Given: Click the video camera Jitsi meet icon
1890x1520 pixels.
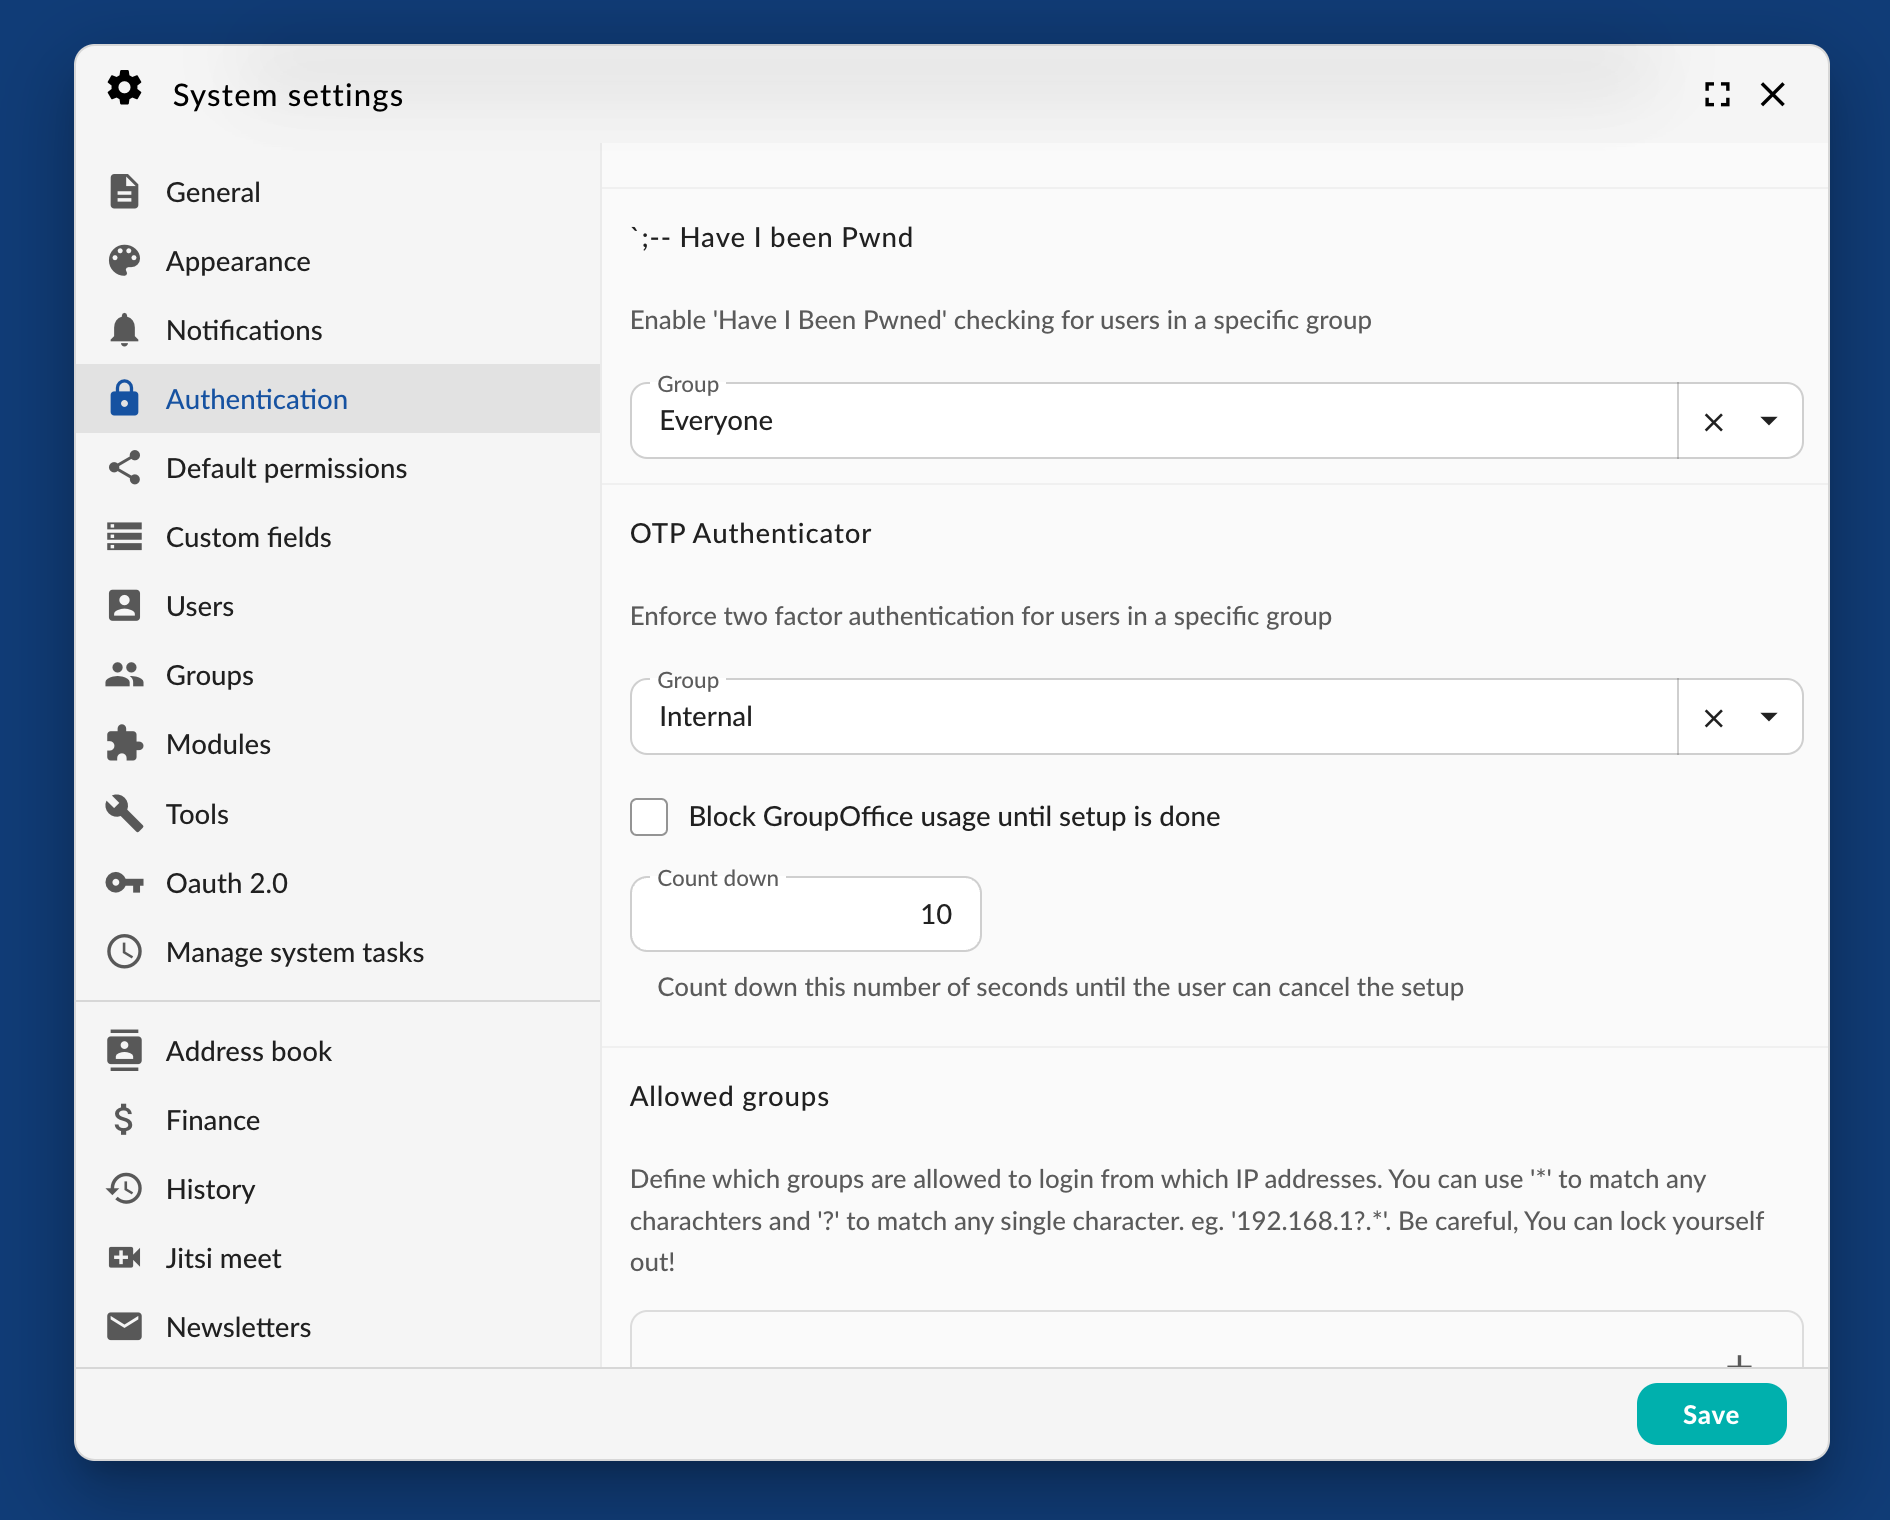Looking at the screenshot, I should (124, 1258).
